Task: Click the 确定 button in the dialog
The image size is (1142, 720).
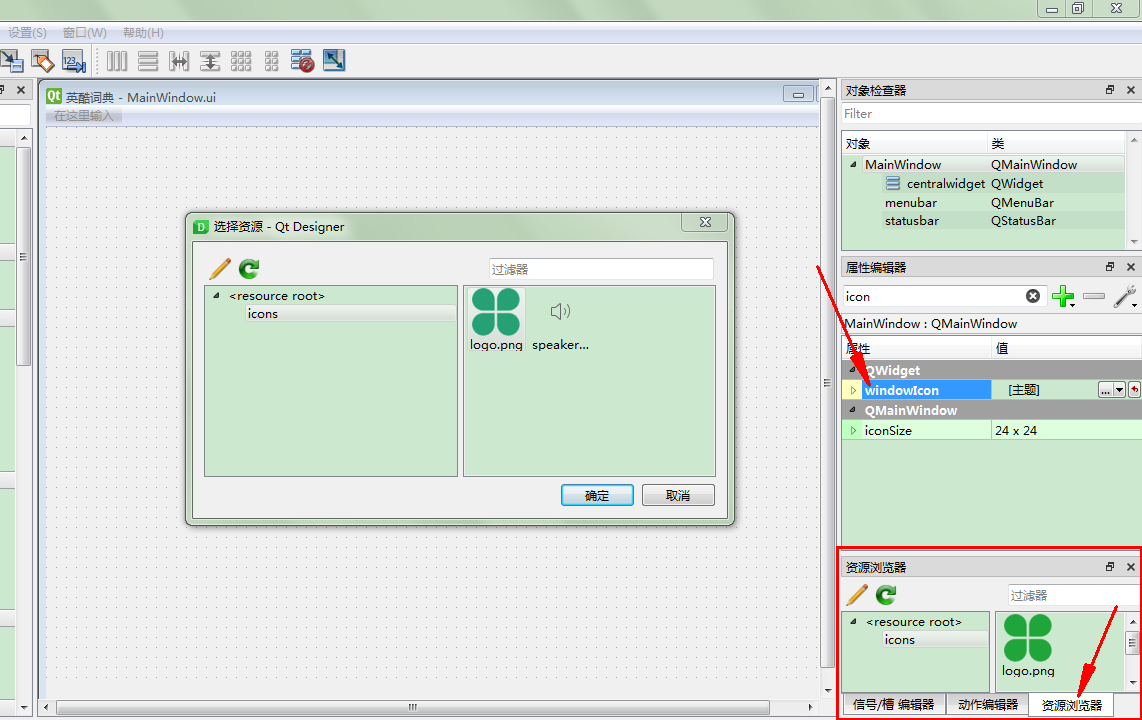Action: tap(597, 495)
